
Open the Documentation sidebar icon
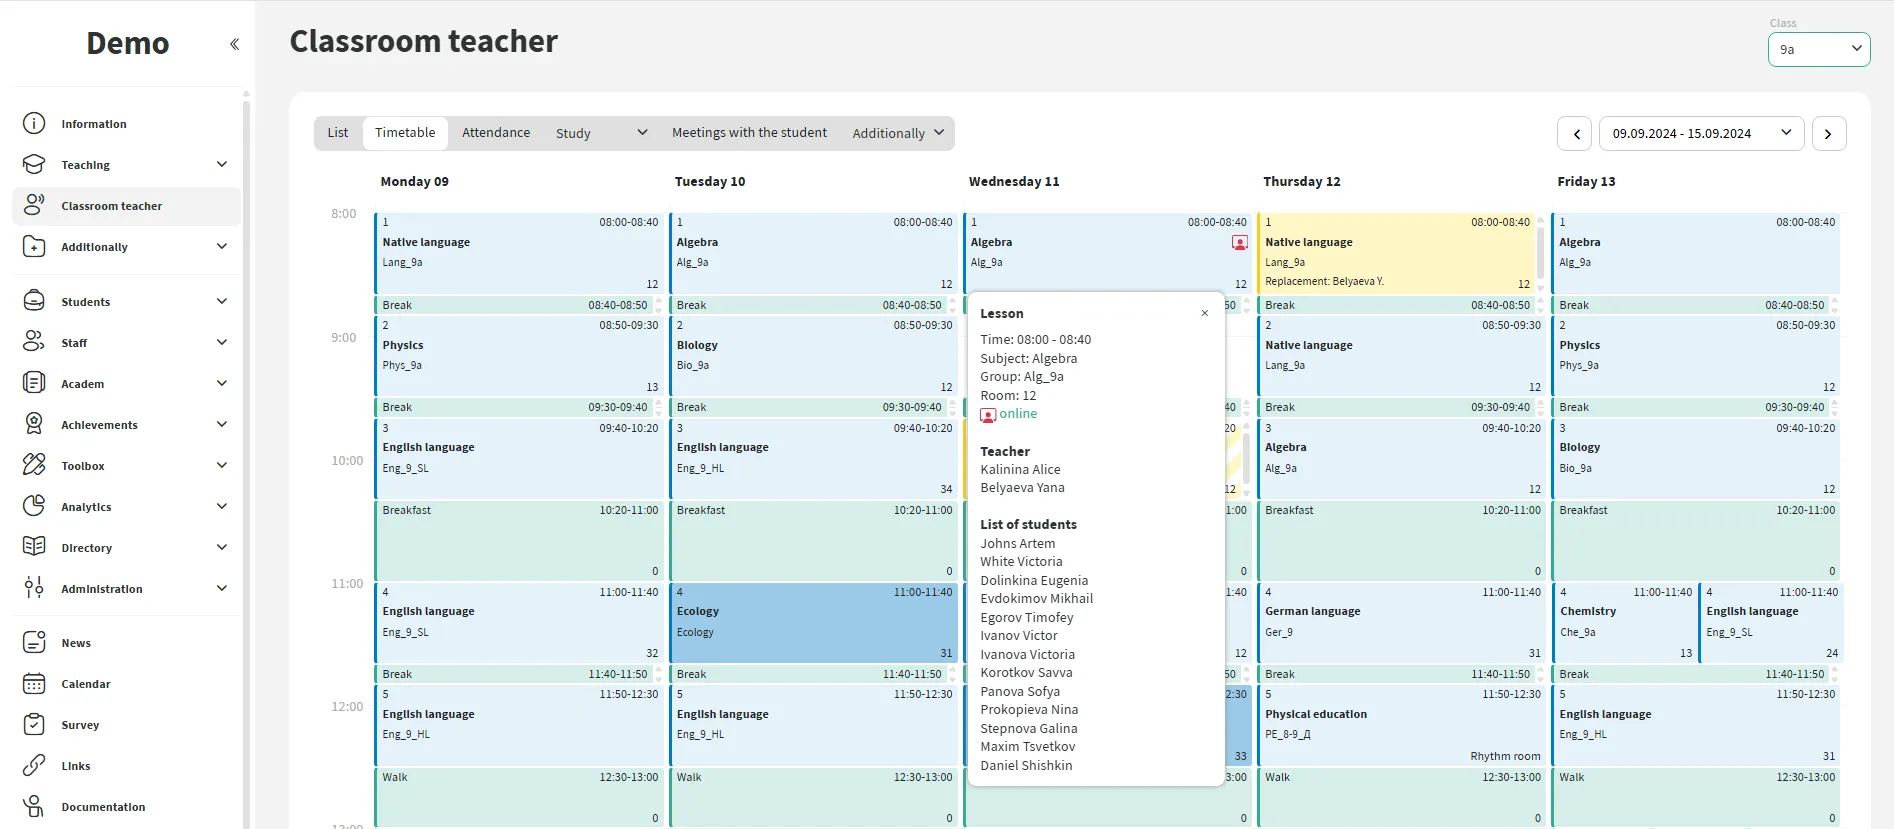(x=34, y=806)
